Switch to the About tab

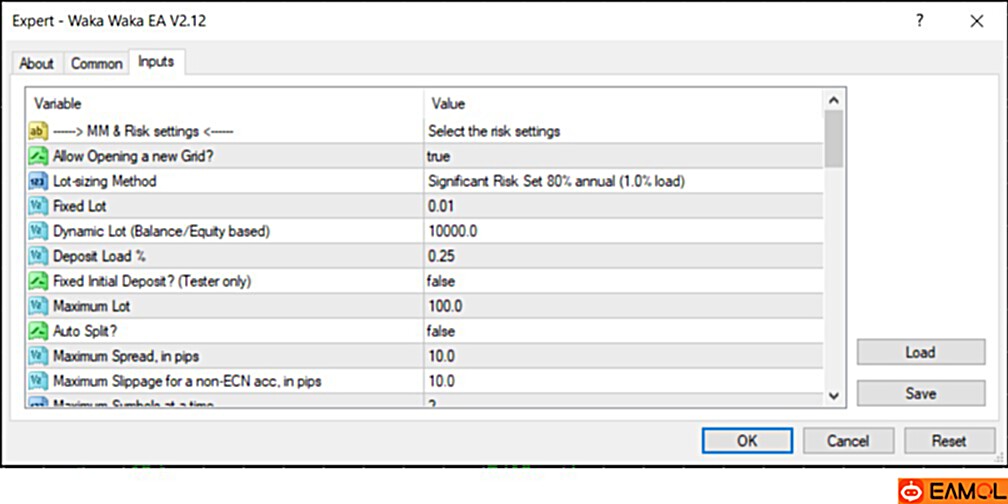point(37,64)
